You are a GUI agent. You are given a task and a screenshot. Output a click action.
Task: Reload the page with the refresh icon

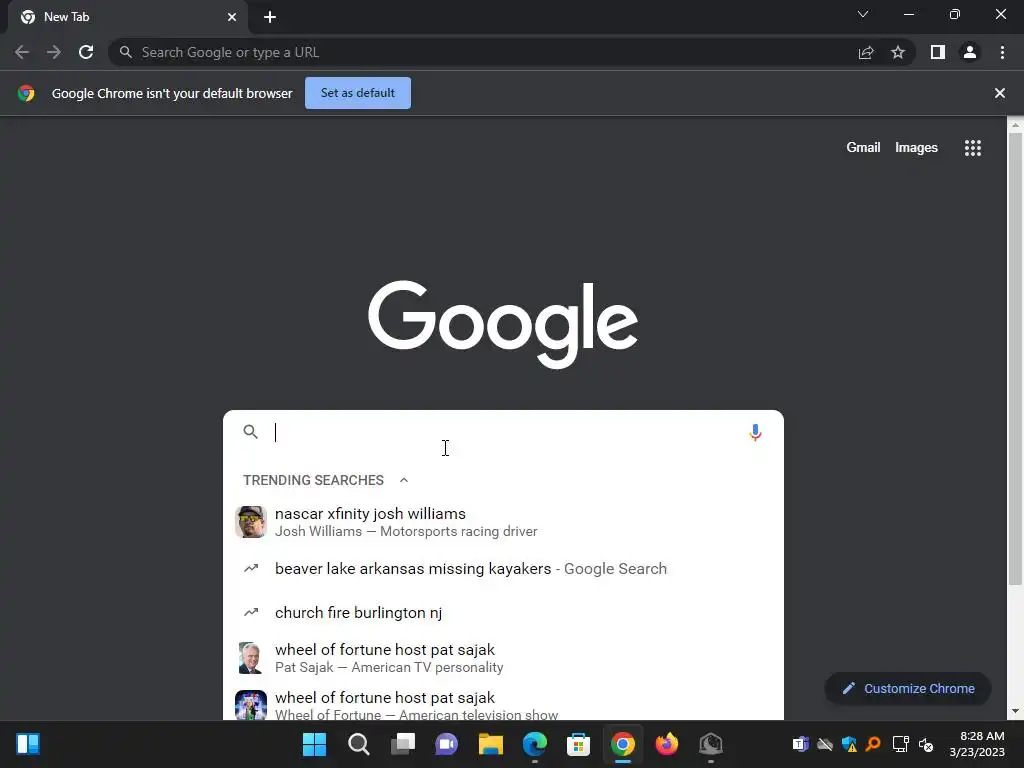86,52
